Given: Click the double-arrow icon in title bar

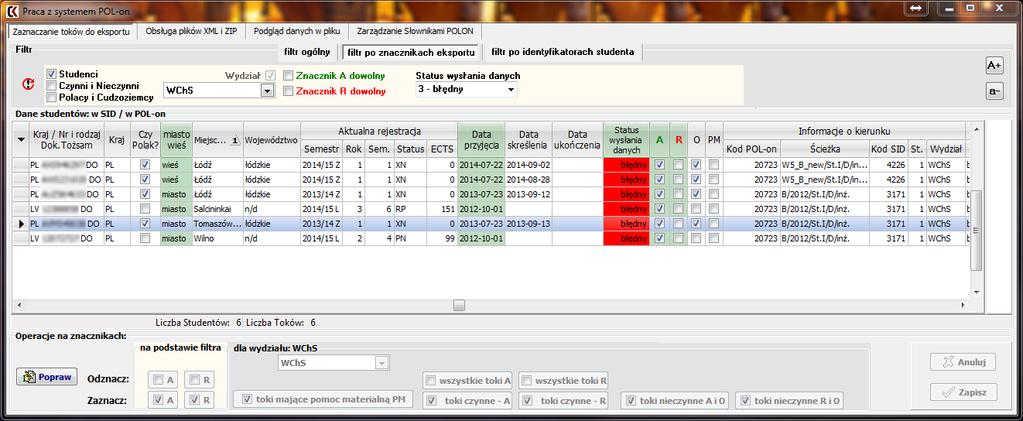Looking at the screenshot, I should pos(915,8).
